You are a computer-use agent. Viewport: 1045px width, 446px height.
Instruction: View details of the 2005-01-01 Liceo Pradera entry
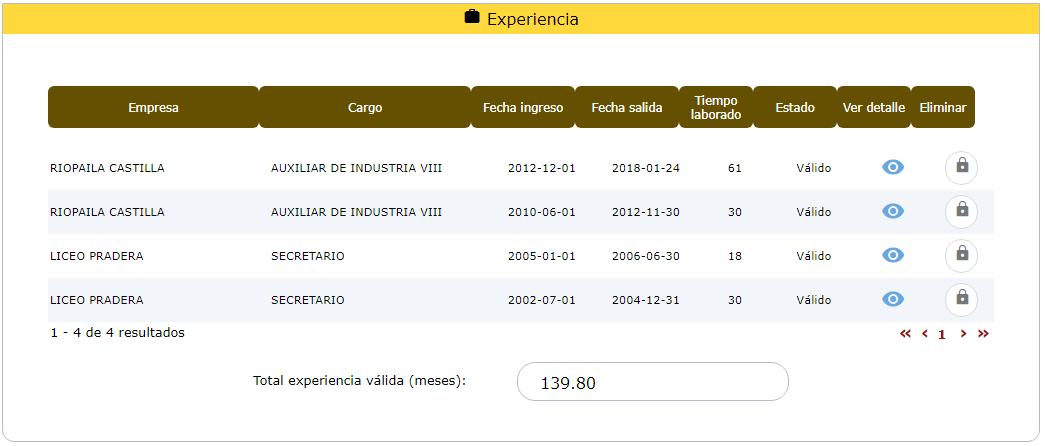click(893, 255)
